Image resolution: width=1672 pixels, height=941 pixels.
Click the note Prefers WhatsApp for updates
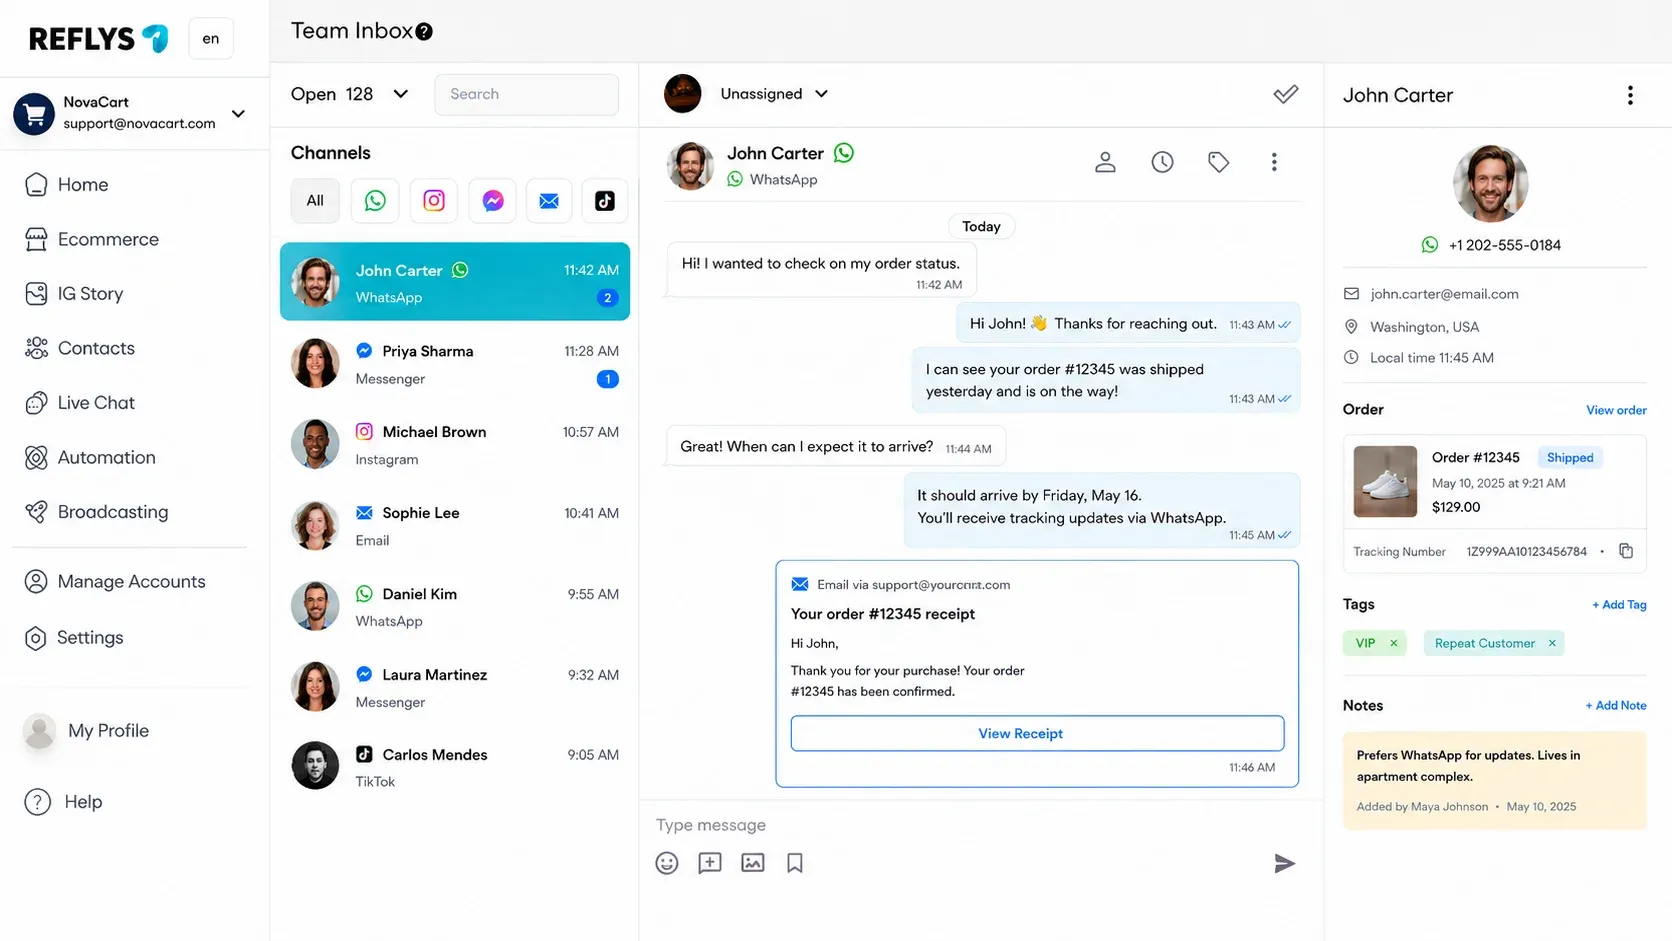(1494, 781)
